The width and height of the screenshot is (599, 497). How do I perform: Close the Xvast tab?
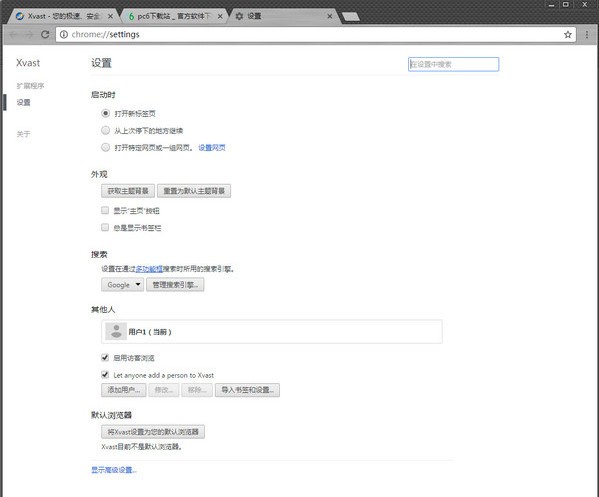click(110, 16)
